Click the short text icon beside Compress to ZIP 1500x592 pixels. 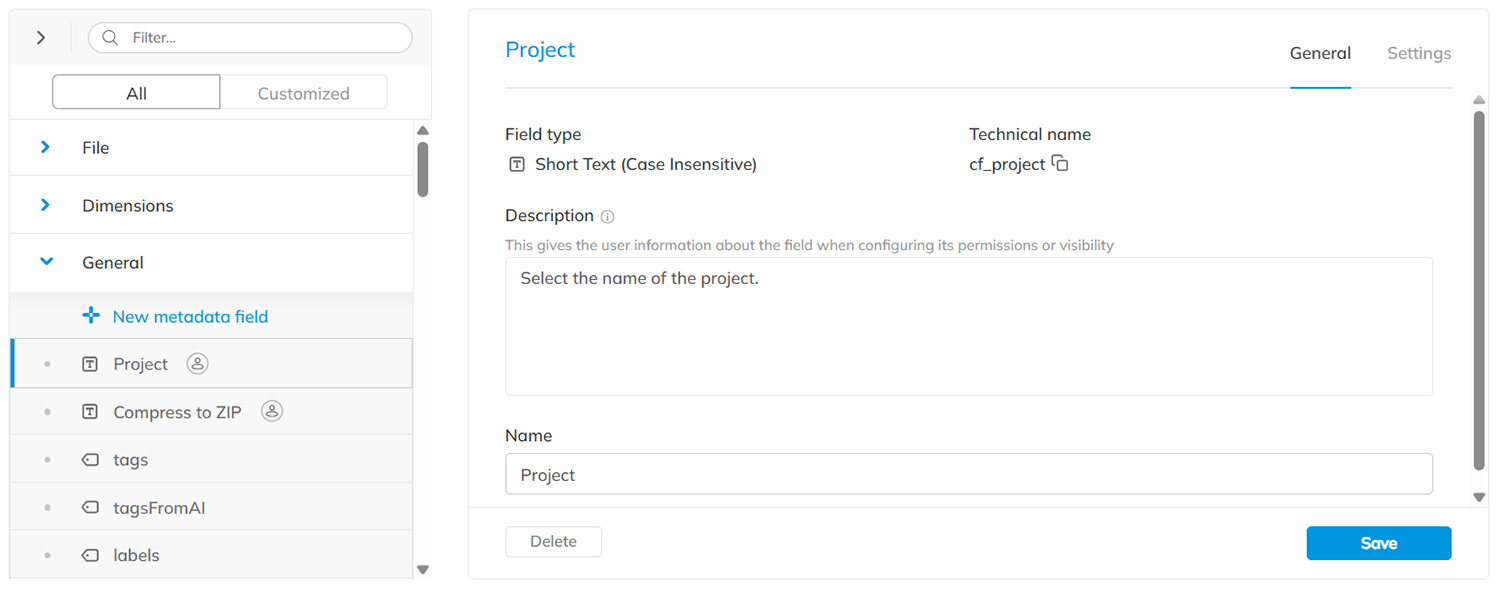(x=89, y=410)
